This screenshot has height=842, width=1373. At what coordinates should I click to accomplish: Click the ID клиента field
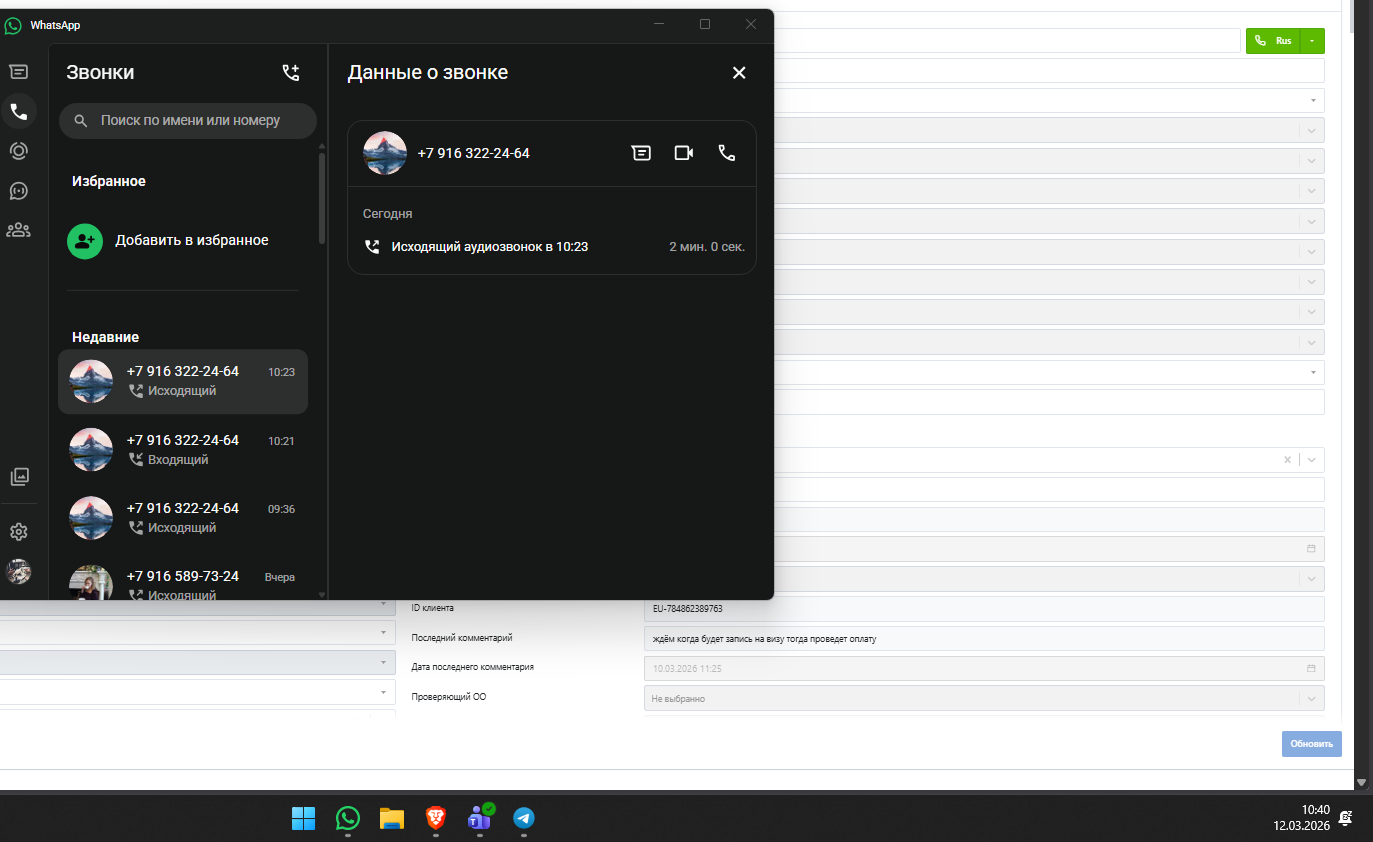984,608
